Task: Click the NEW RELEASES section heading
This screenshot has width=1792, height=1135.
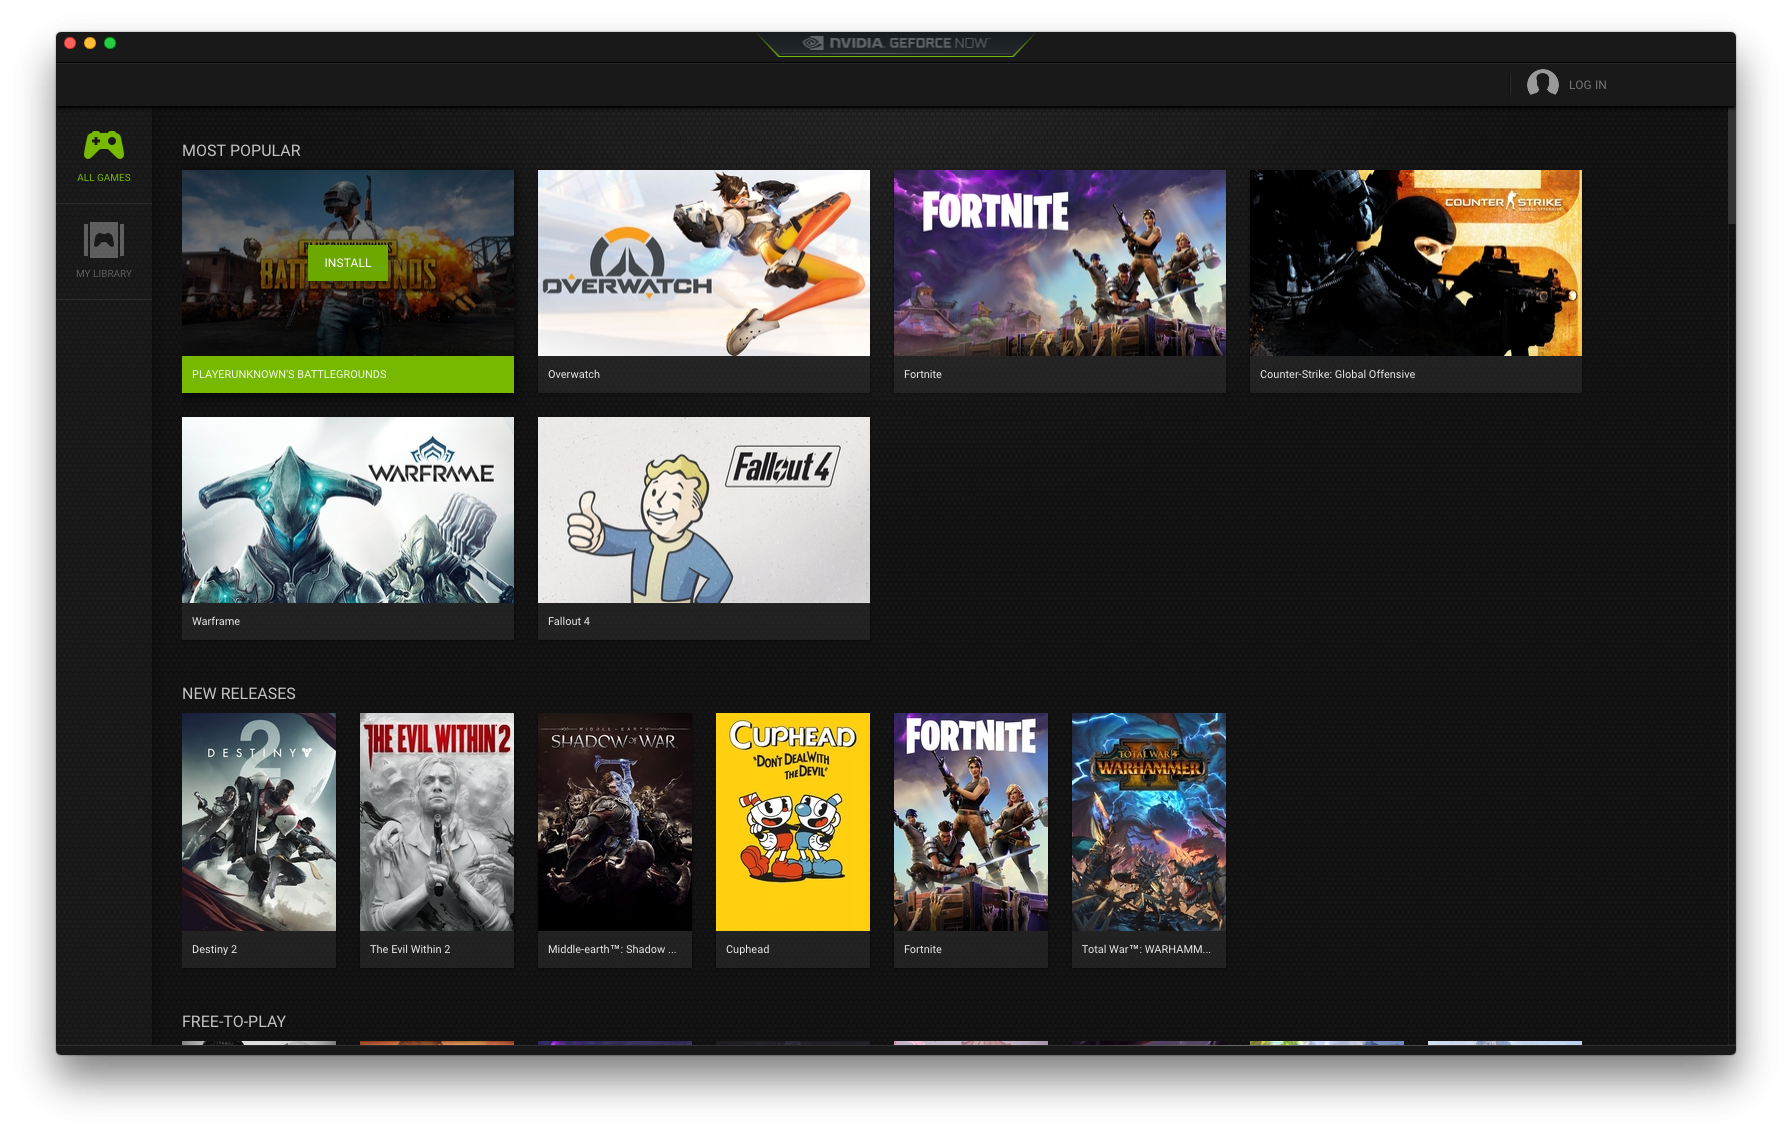Action: pyautogui.click(x=239, y=693)
